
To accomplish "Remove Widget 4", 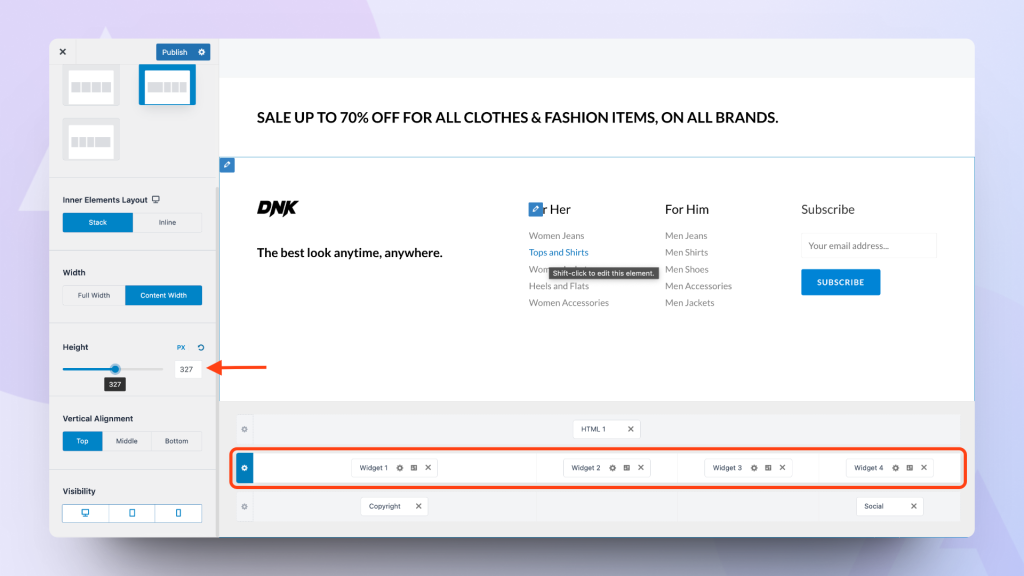I will point(924,468).
